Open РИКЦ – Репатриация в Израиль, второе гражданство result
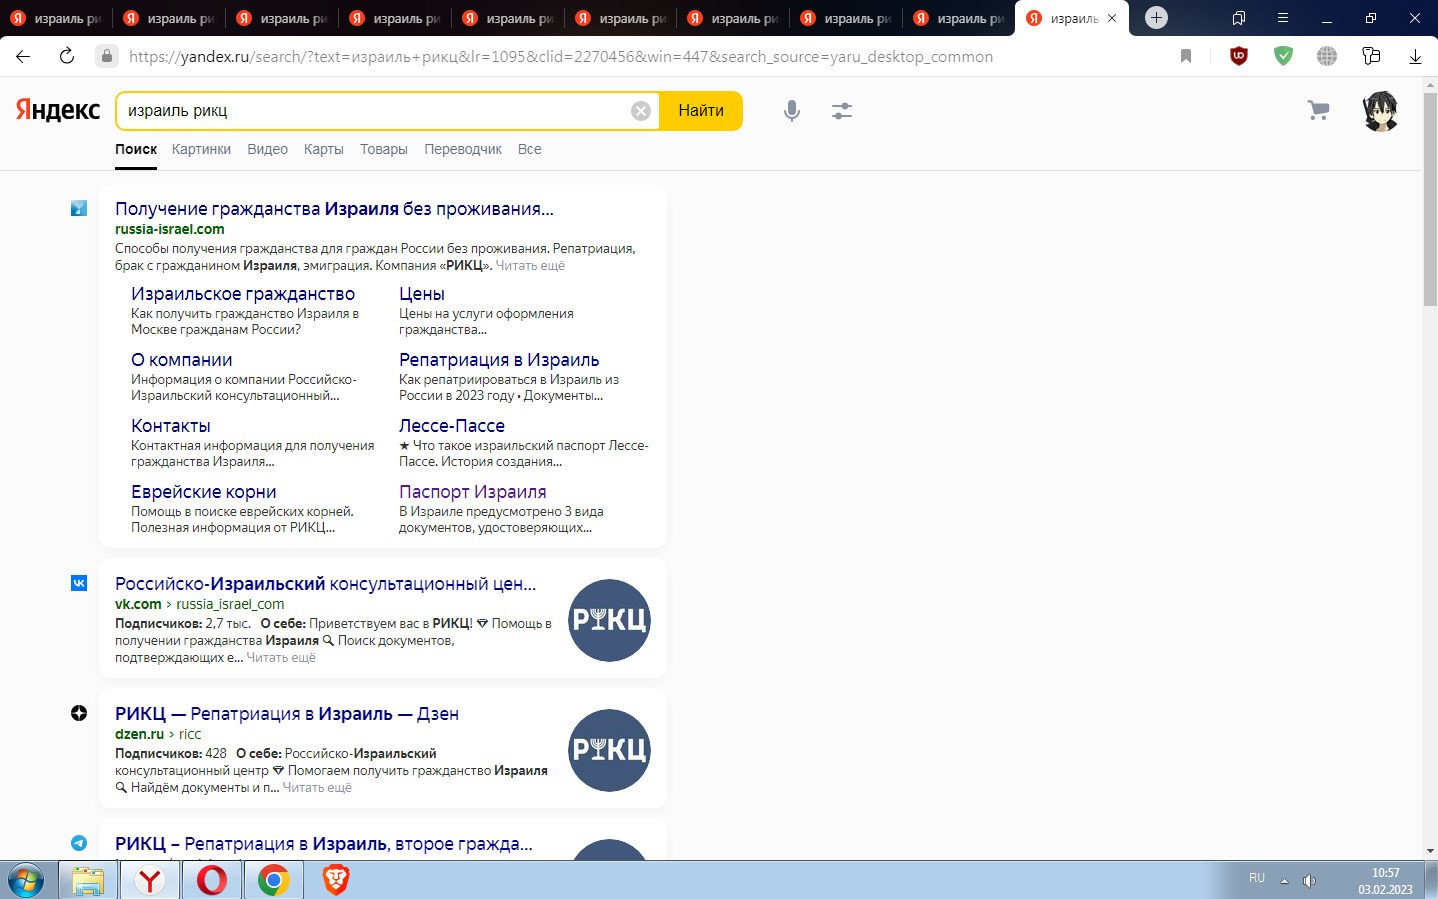This screenshot has height=899, width=1438. coord(323,843)
